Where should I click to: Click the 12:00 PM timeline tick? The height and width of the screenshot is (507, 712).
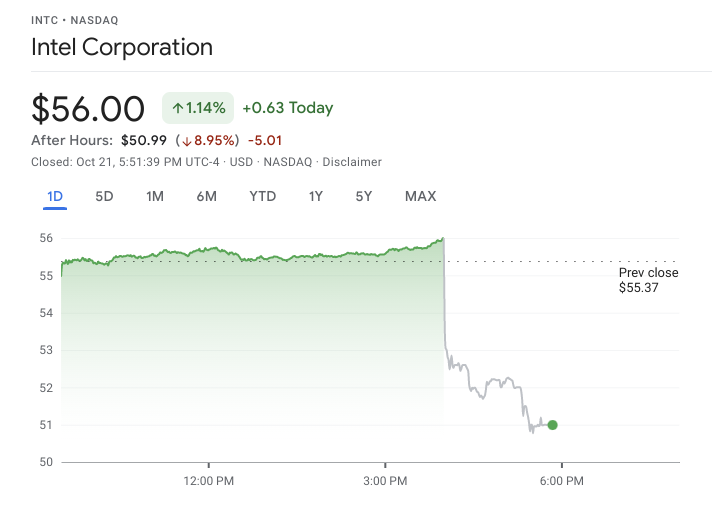(208, 481)
